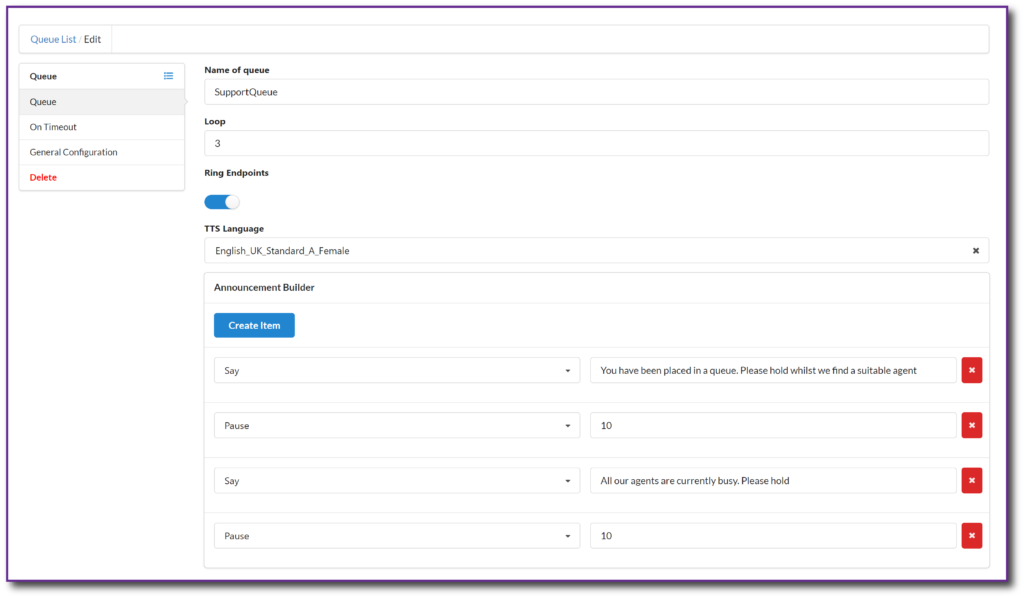Viewport: 1024px width, 598px height.
Task: Toggle the Ring Endpoints switch
Action: (x=222, y=202)
